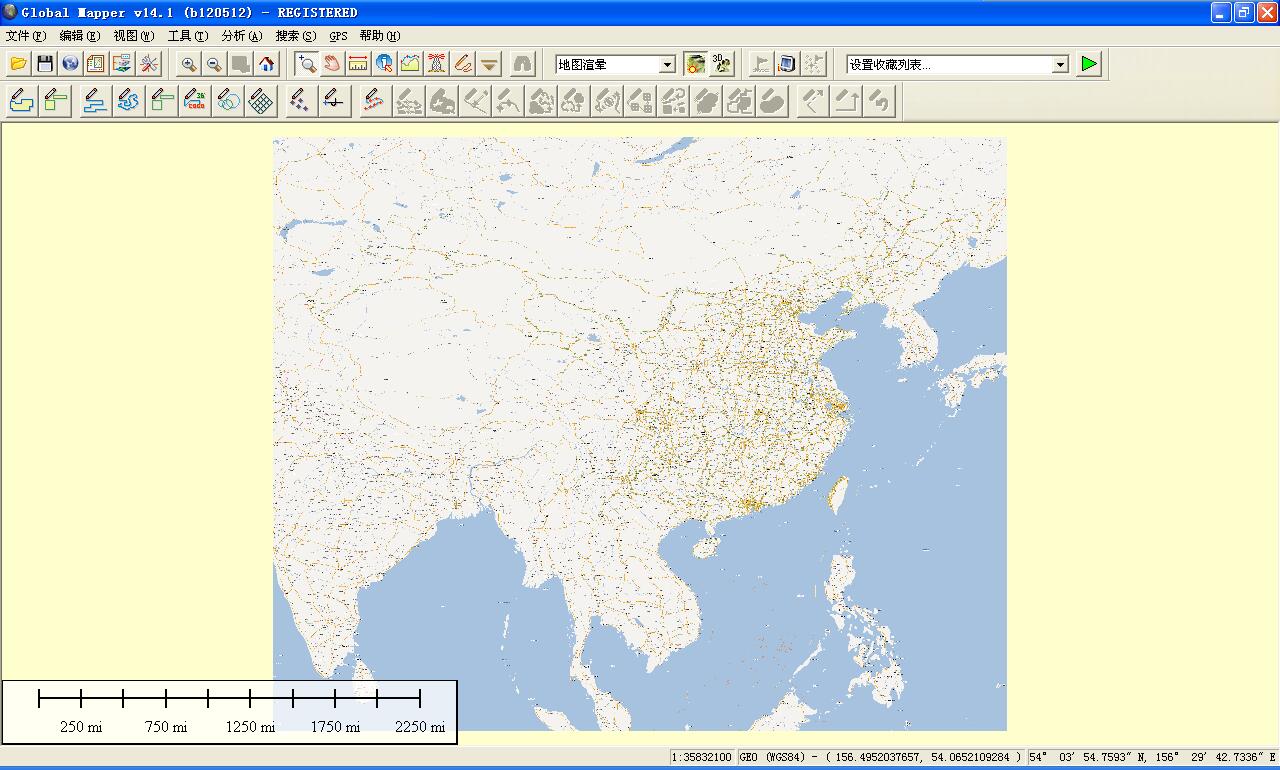Select the Zoom tool with magnifier cursor
Viewport: 1280px width, 770px height.
[307, 64]
